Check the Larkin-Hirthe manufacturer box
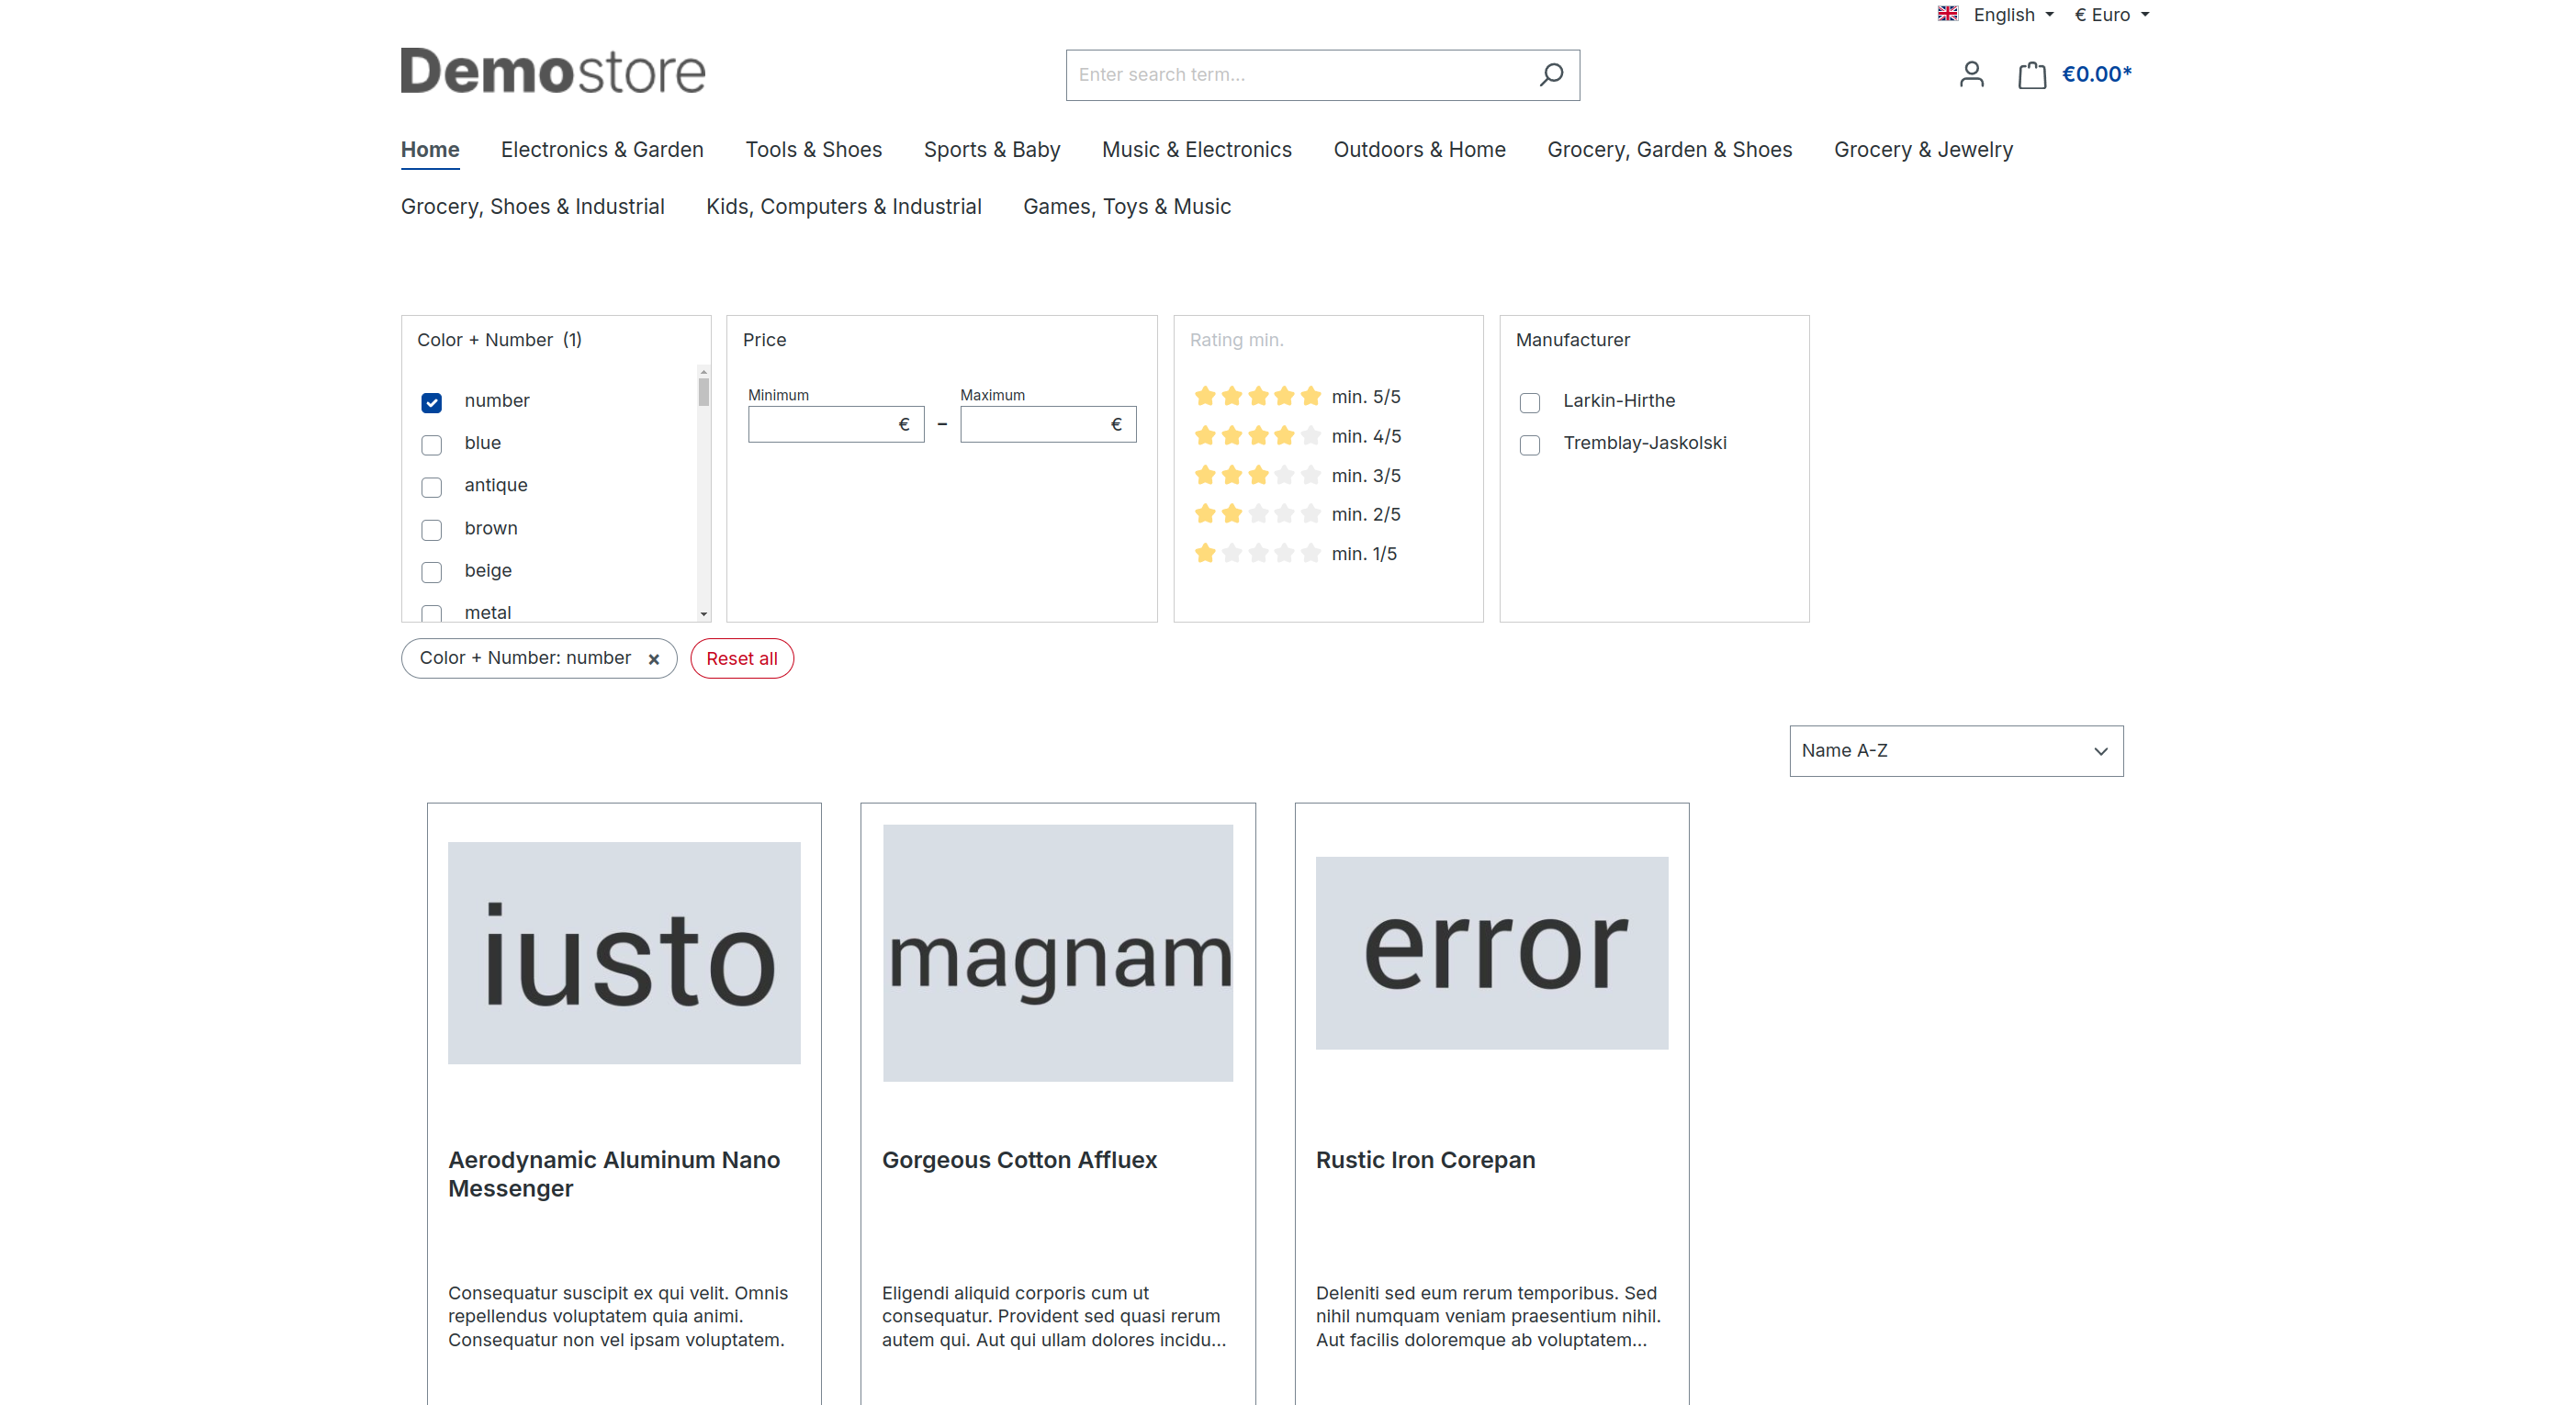2576x1405 pixels. tap(1529, 402)
